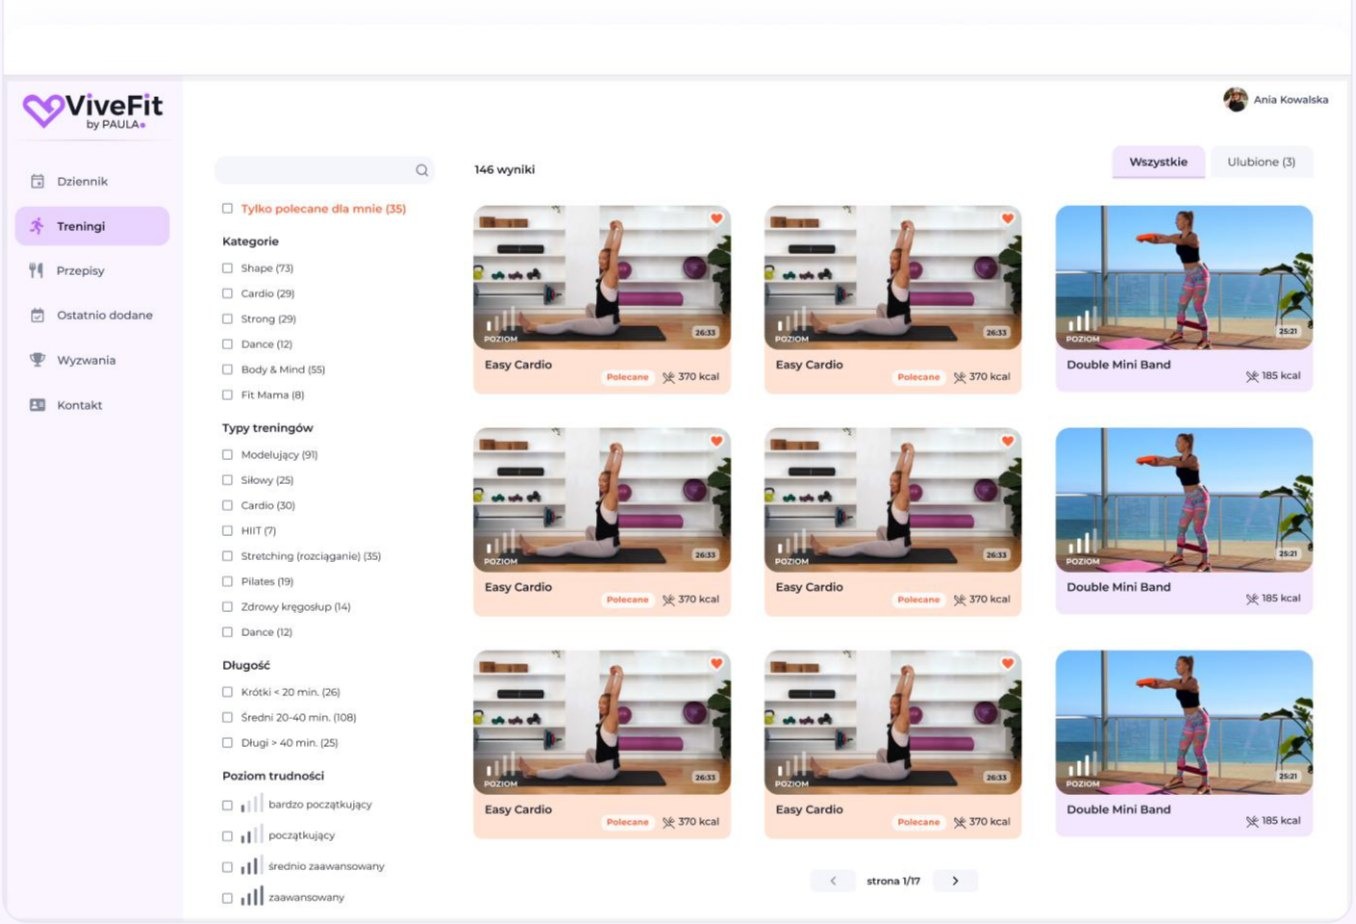The width and height of the screenshot is (1356, 924).
Task: Open Dziennik via its calendar icon
Action: (x=37, y=181)
